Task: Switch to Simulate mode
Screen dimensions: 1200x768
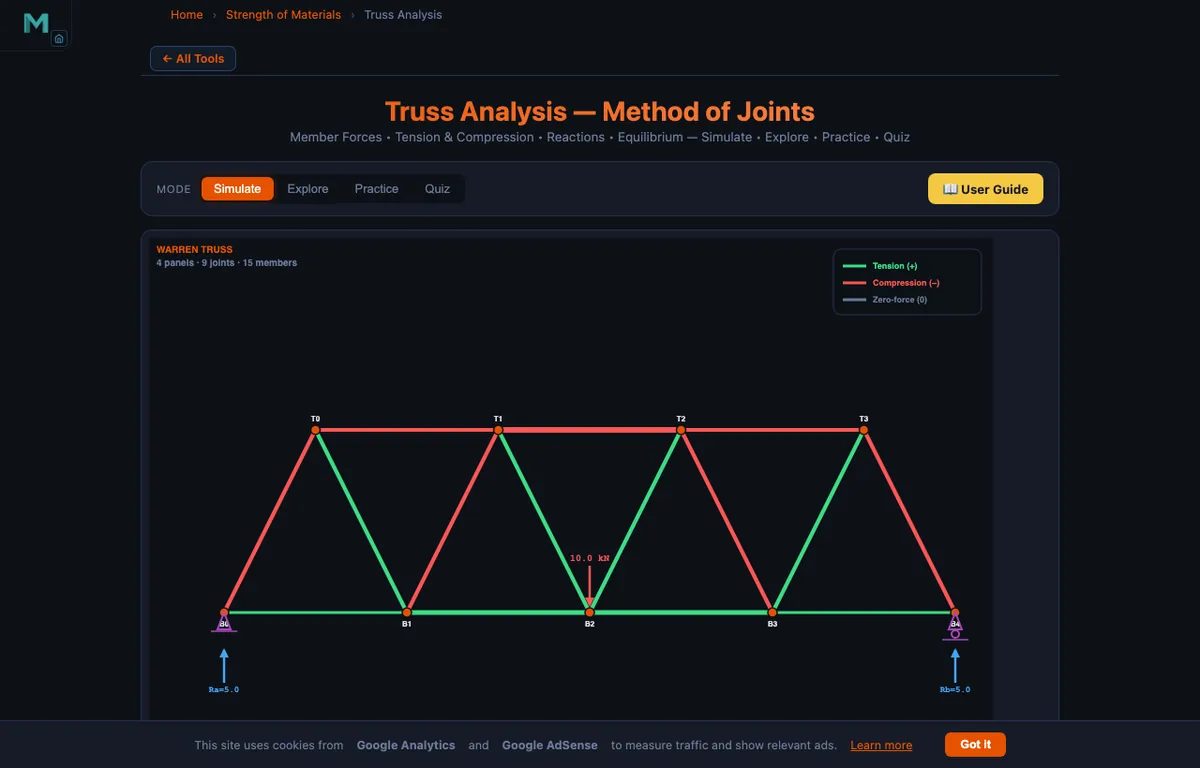Action: 237,189
